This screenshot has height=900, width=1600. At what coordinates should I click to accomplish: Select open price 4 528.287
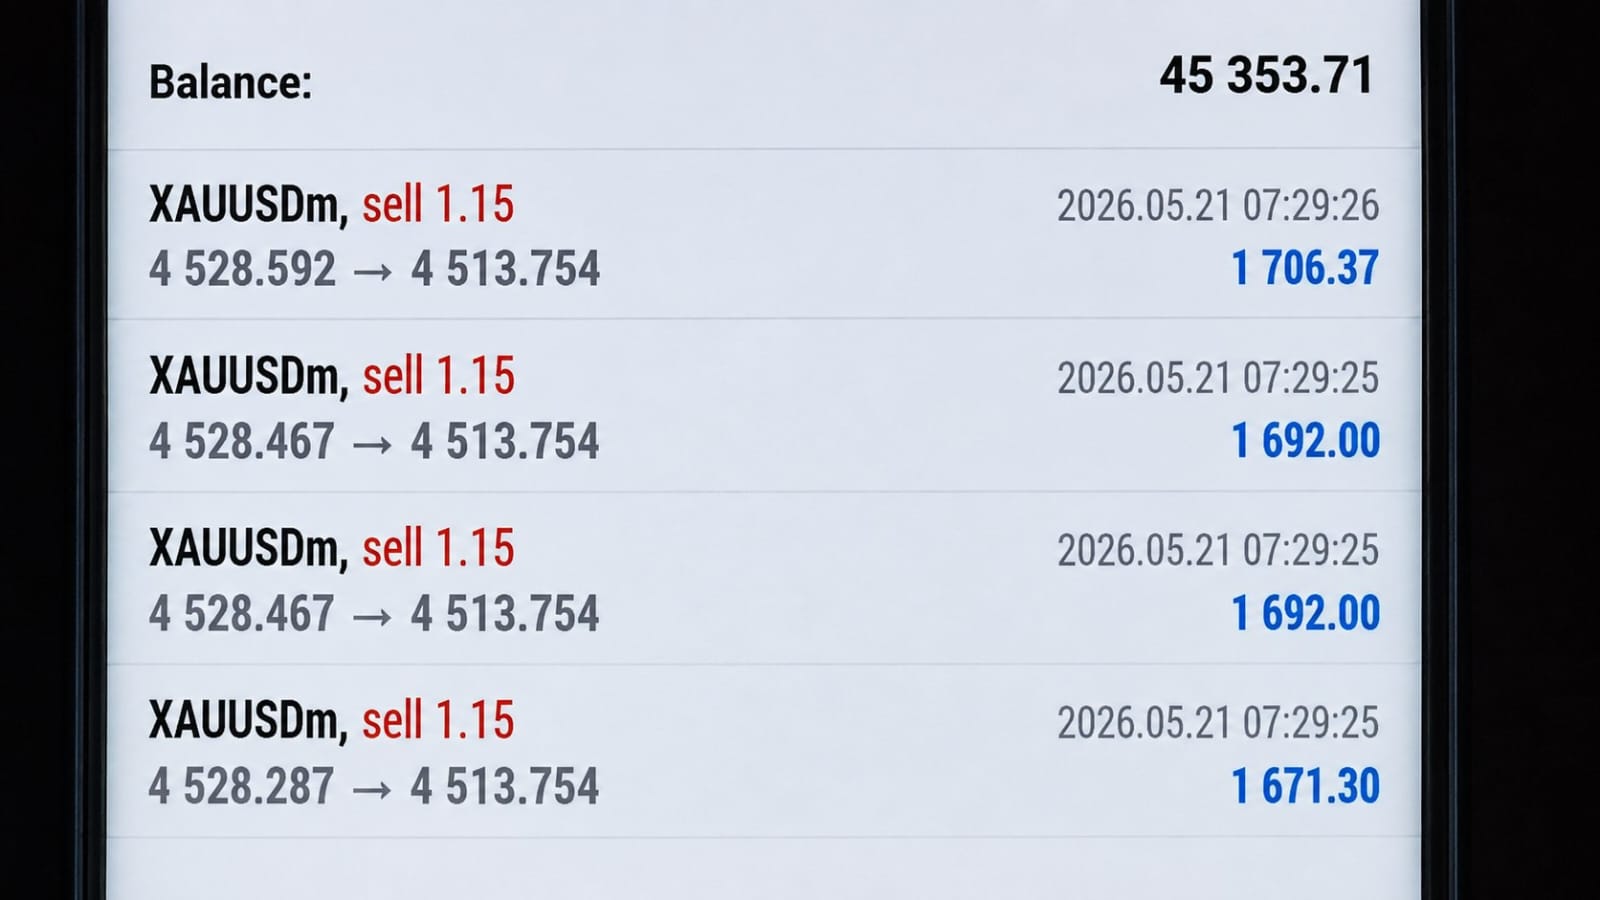tap(242, 786)
